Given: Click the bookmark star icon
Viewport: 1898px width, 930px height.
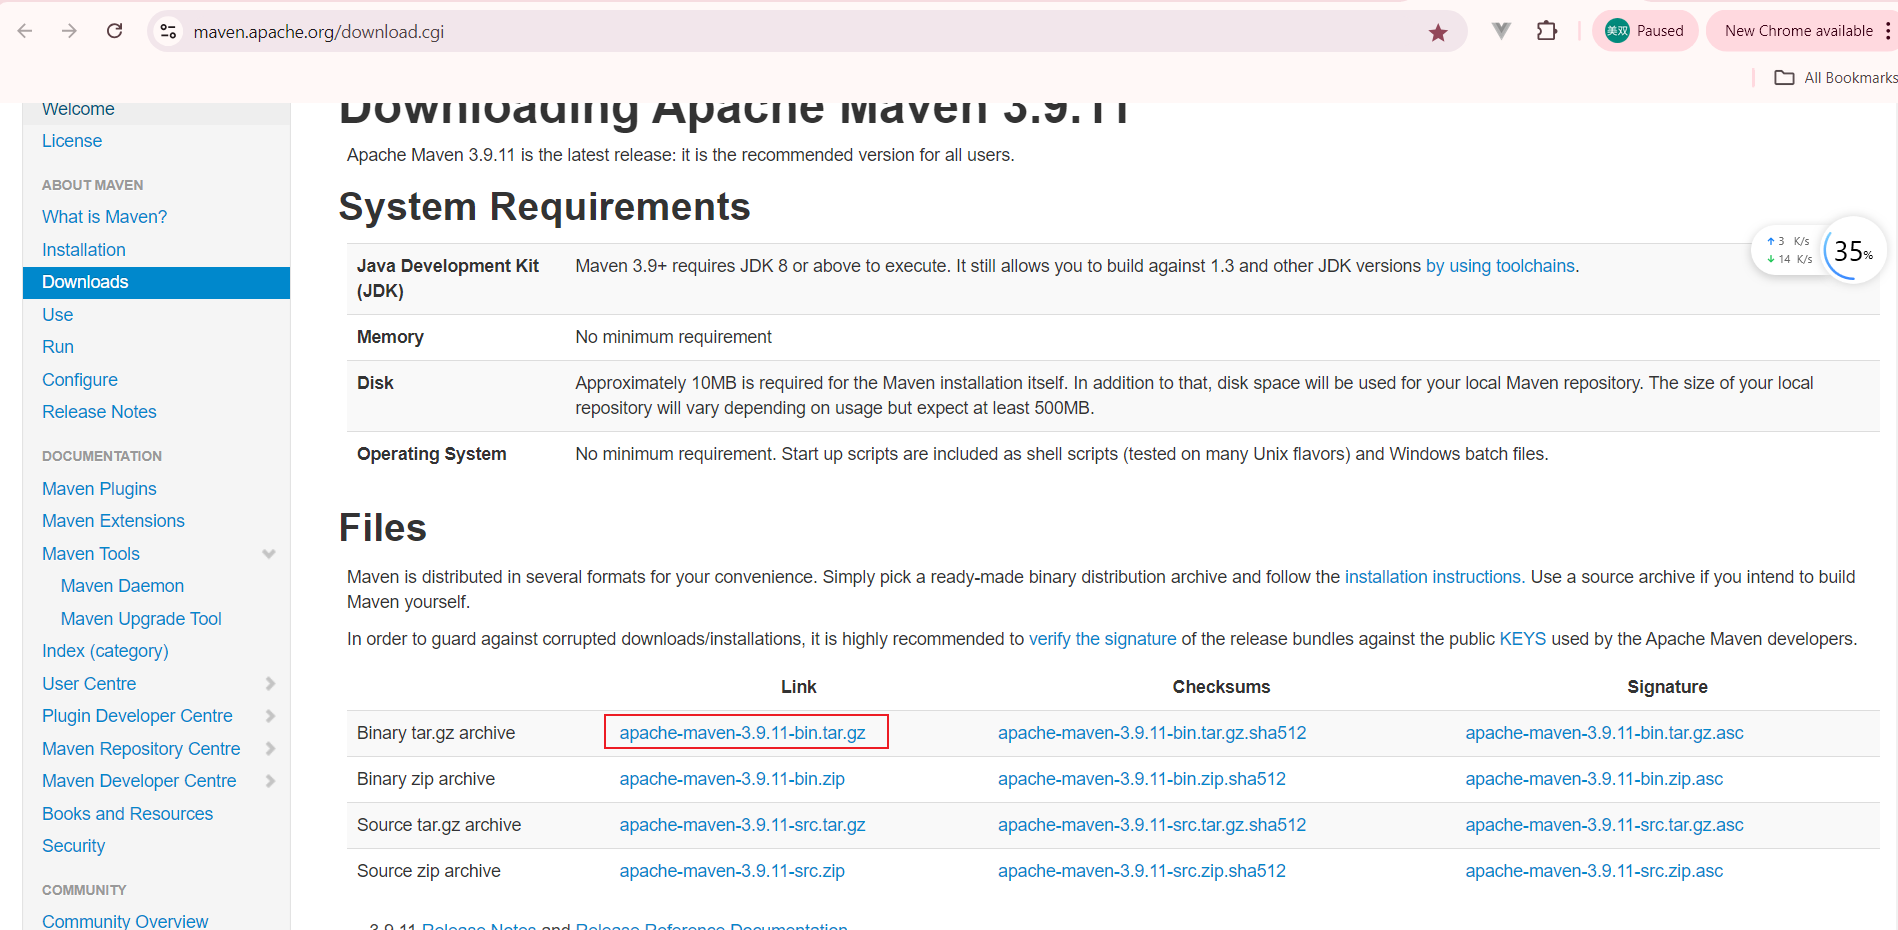Looking at the screenshot, I should pyautogui.click(x=1438, y=32).
